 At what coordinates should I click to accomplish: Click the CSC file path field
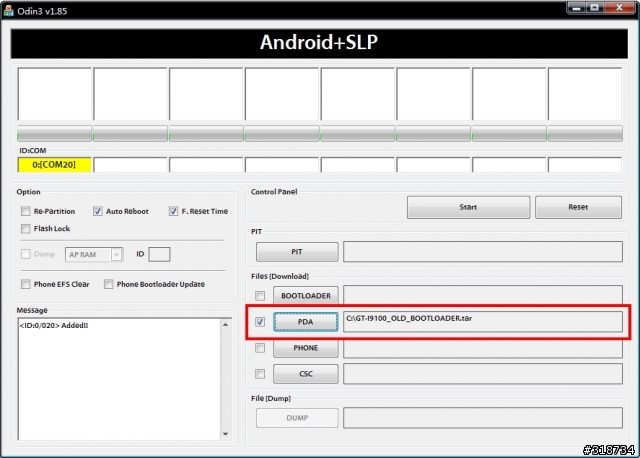click(483, 374)
